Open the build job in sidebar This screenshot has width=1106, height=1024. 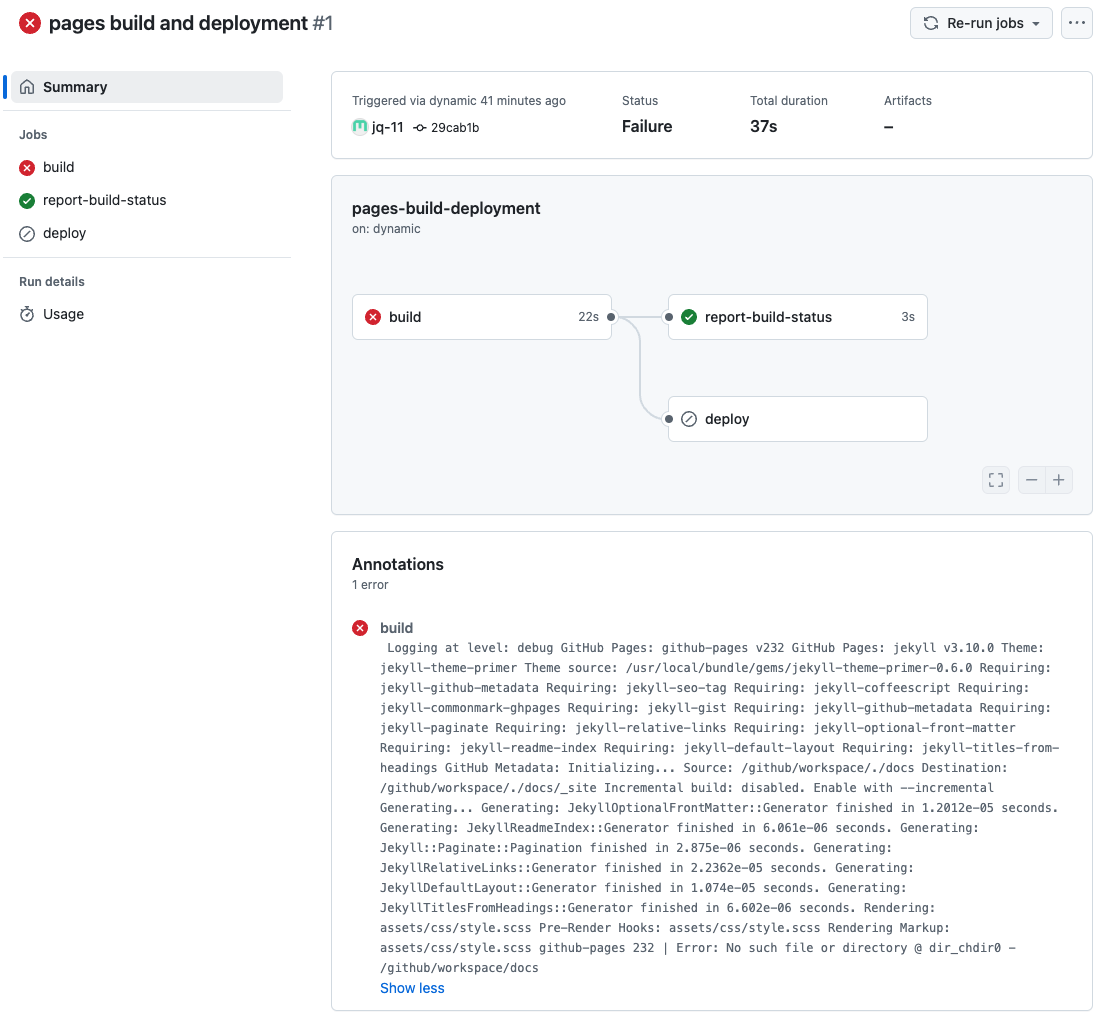(x=58, y=167)
